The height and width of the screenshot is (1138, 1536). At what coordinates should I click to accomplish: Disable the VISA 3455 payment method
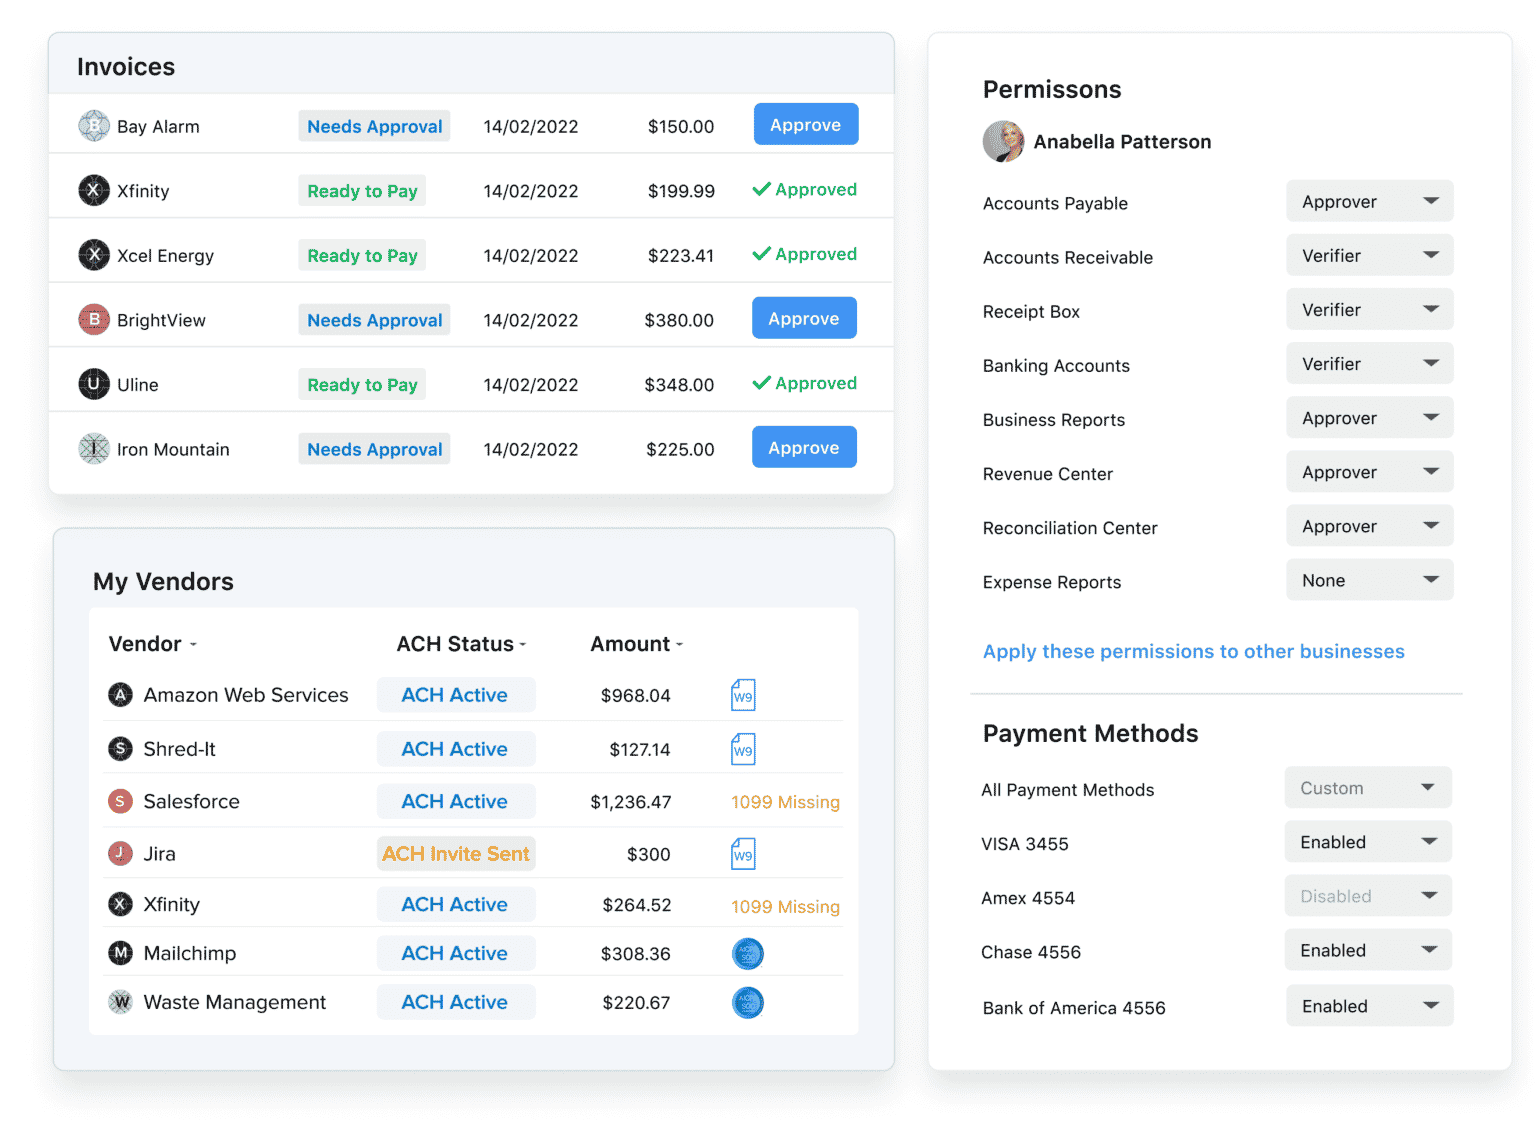(x=1367, y=841)
